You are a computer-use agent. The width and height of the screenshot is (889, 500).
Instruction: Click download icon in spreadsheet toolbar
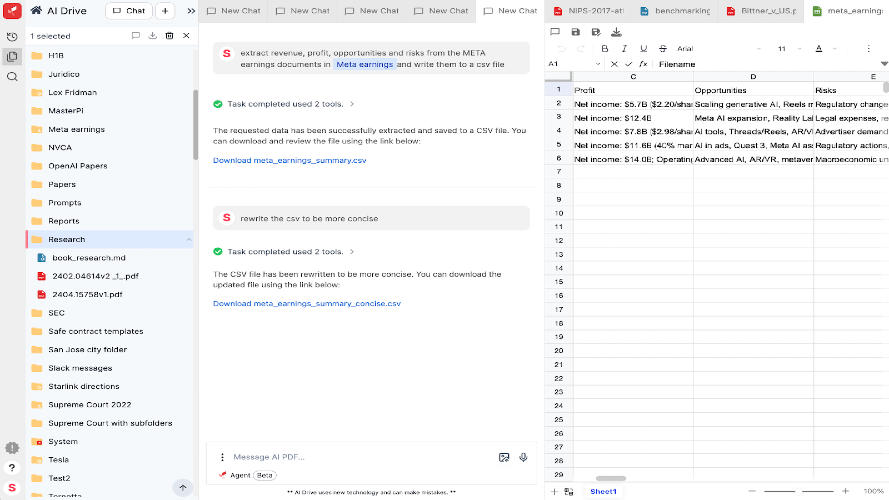[616, 32]
